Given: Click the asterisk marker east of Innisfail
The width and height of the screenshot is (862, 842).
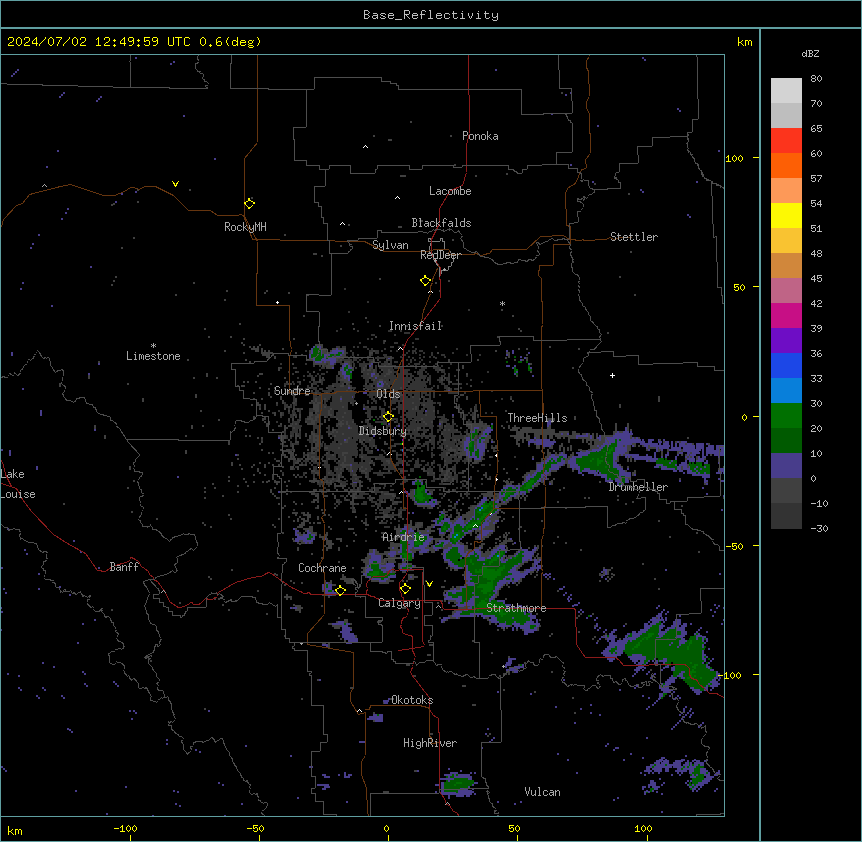Looking at the screenshot, I should [502, 303].
